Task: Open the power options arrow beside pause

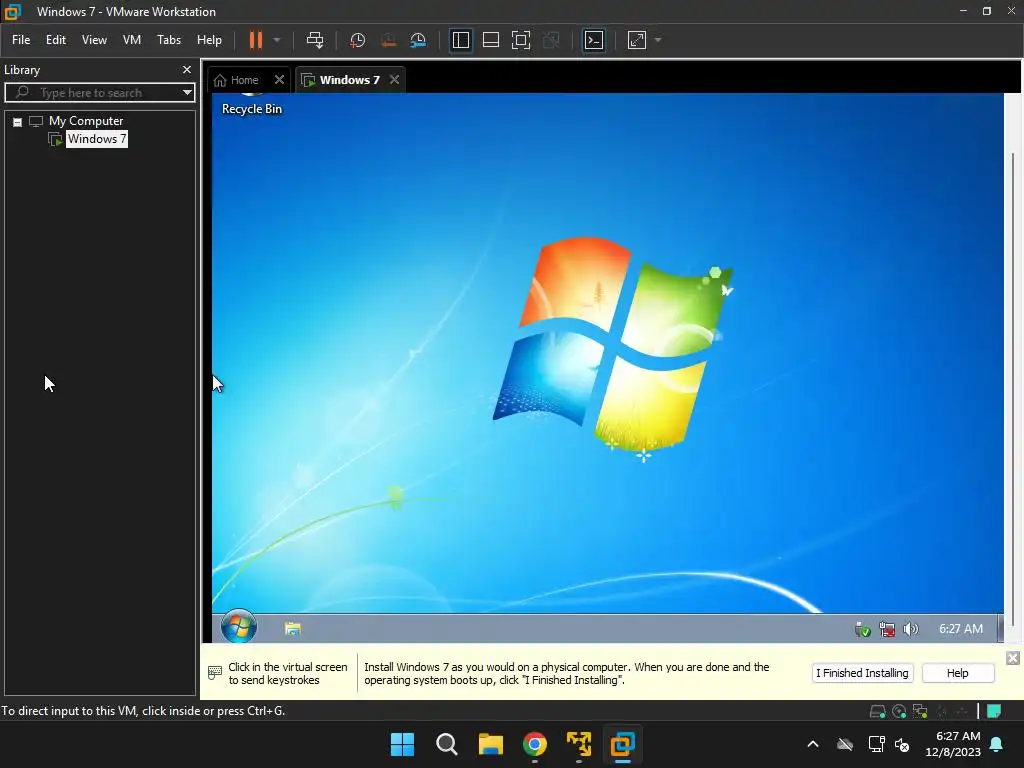Action: [277, 40]
